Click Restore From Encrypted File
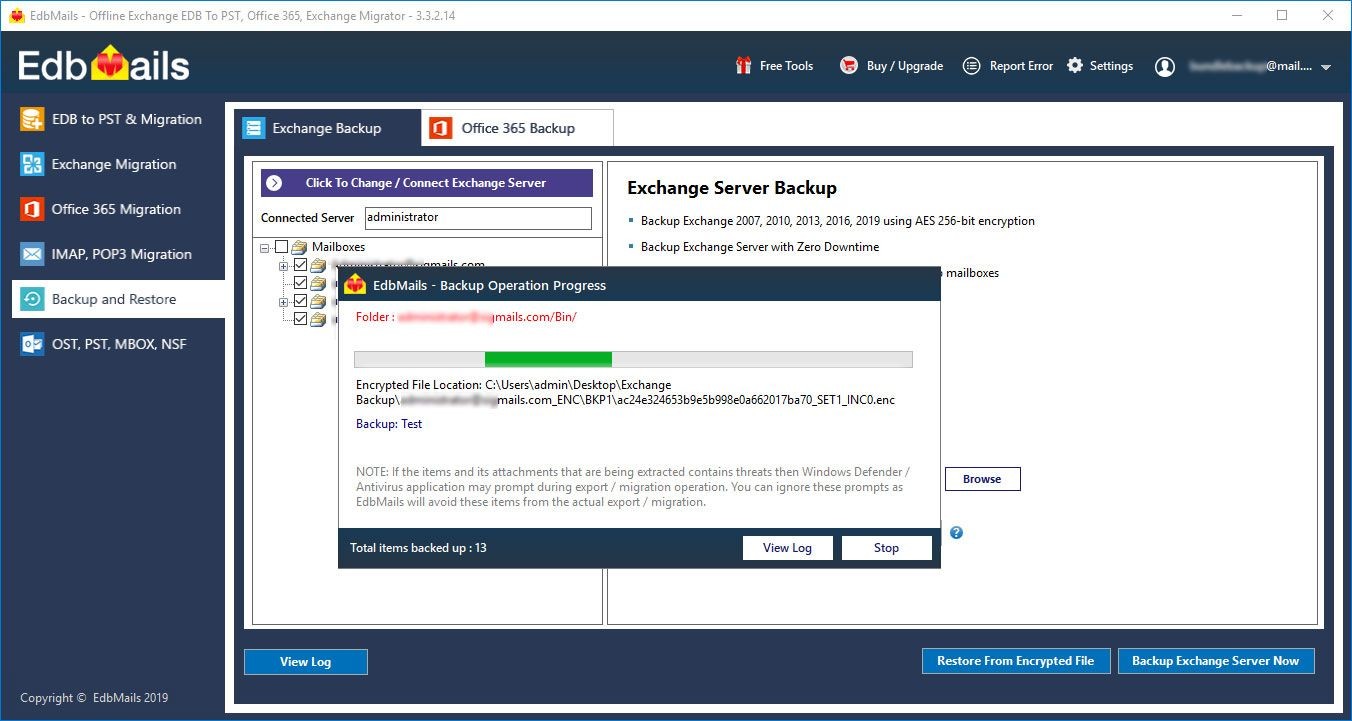1352x721 pixels. click(x=1015, y=661)
